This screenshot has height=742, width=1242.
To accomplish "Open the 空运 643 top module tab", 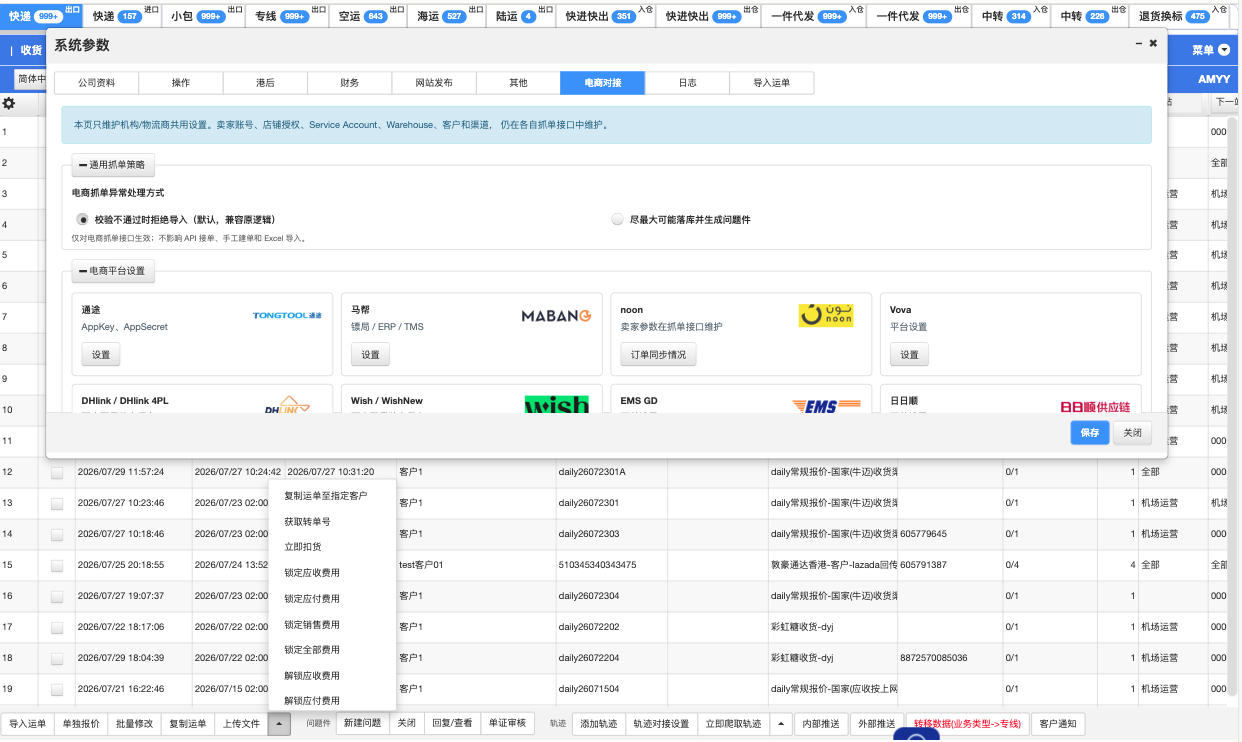I will 368,15.
